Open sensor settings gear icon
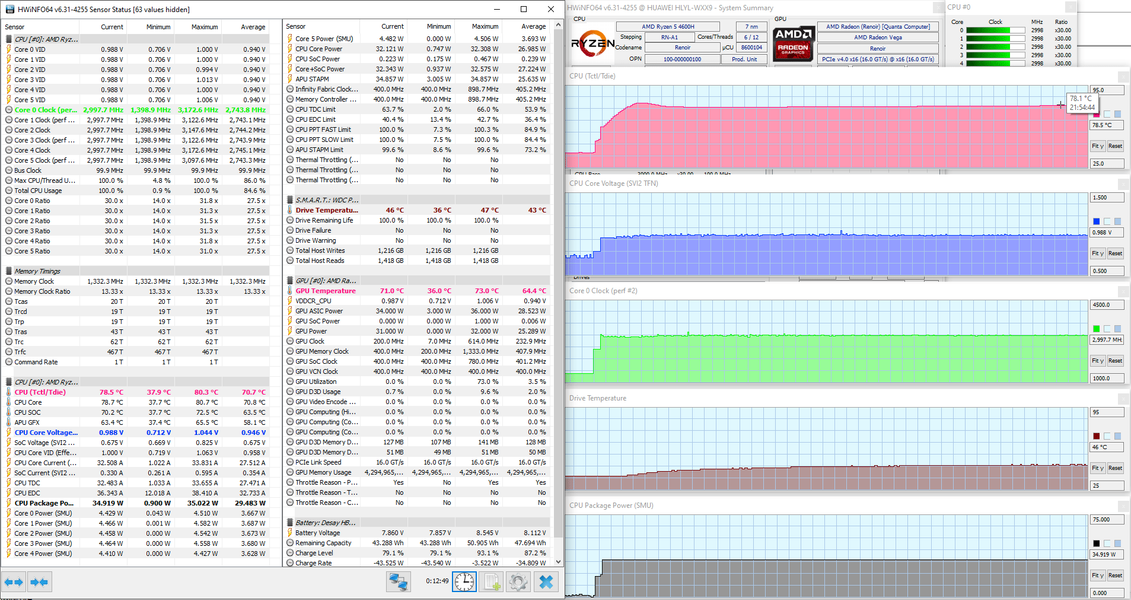 pyautogui.click(x=518, y=581)
